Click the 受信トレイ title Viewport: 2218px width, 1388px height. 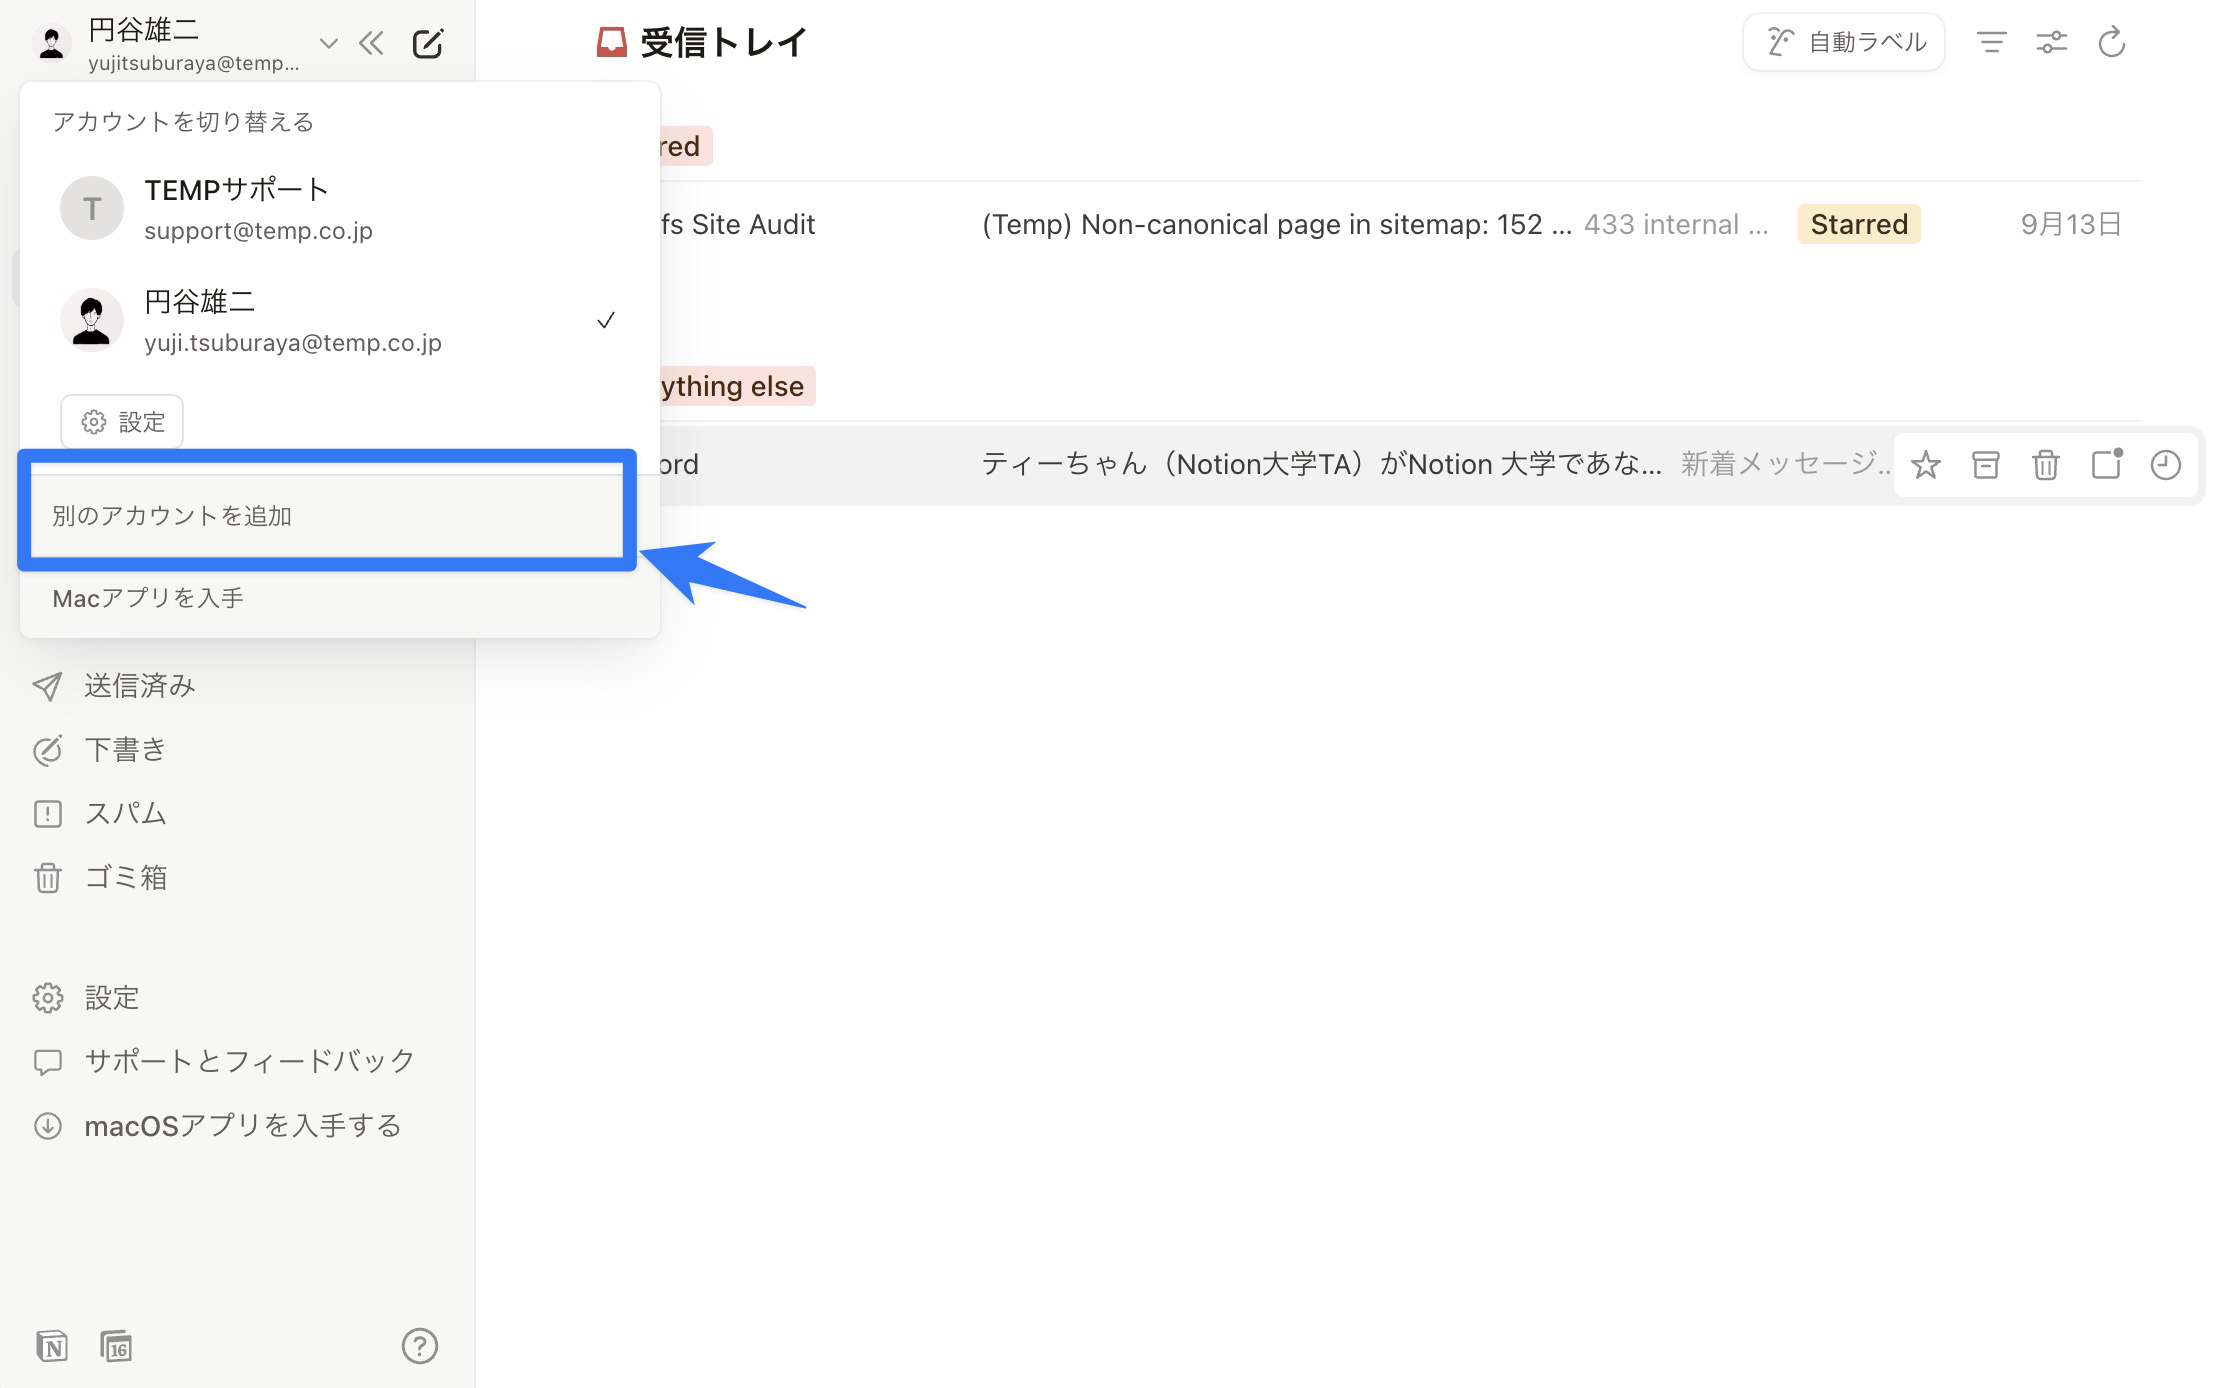[x=723, y=42]
